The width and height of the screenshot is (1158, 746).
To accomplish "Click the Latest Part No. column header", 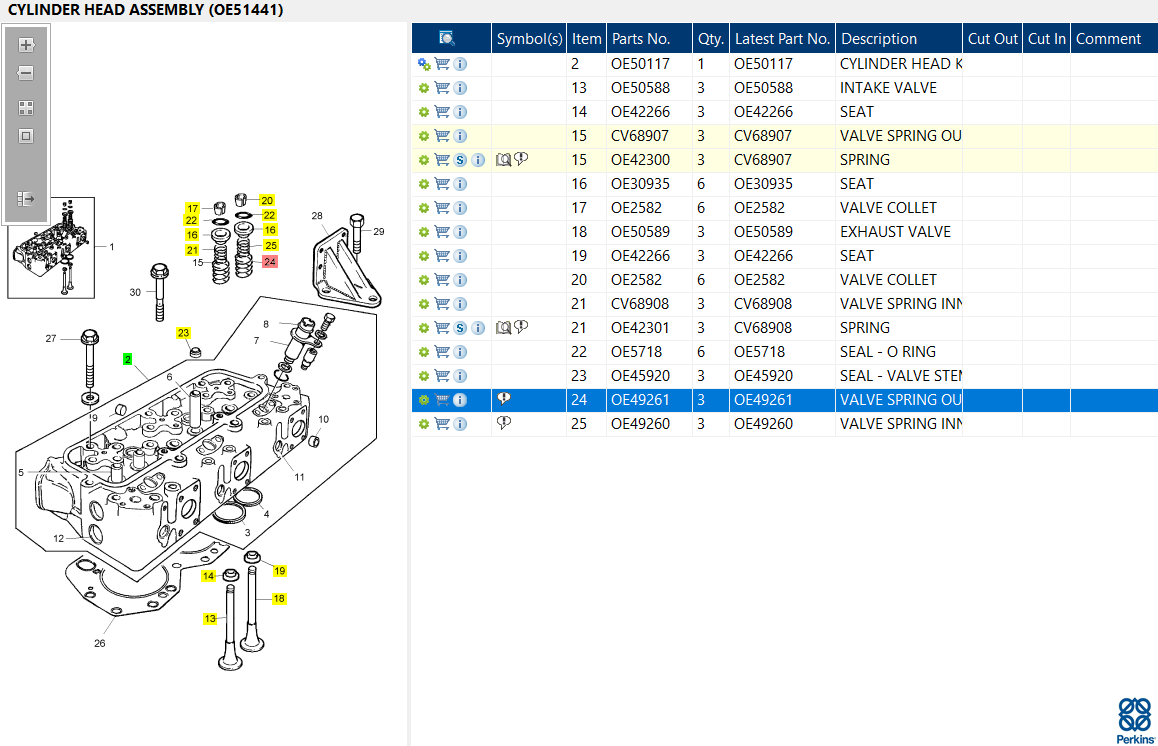I will coord(782,38).
